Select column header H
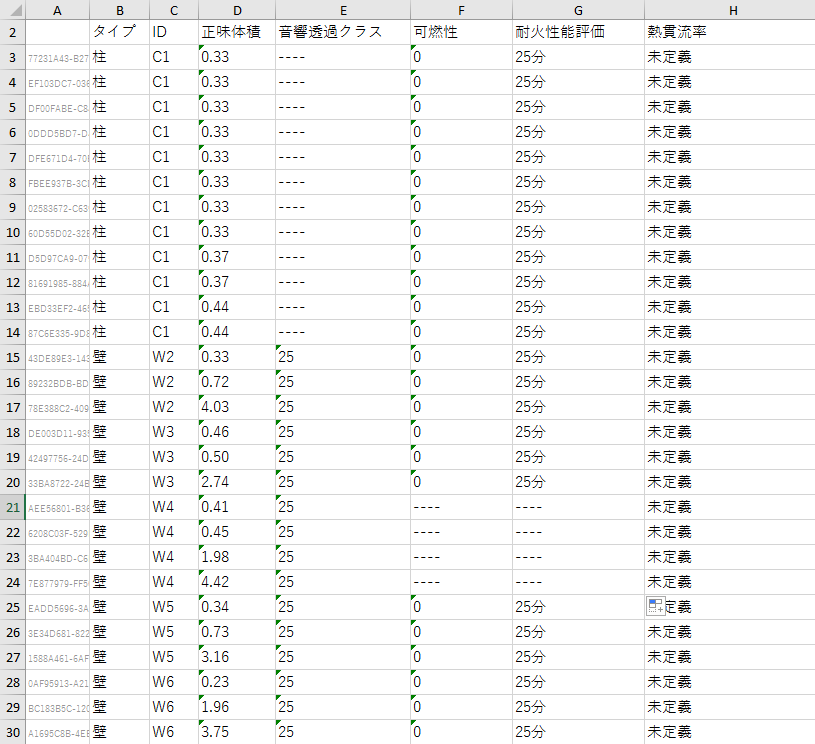This screenshot has width=815, height=744. (x=733, y=10)
